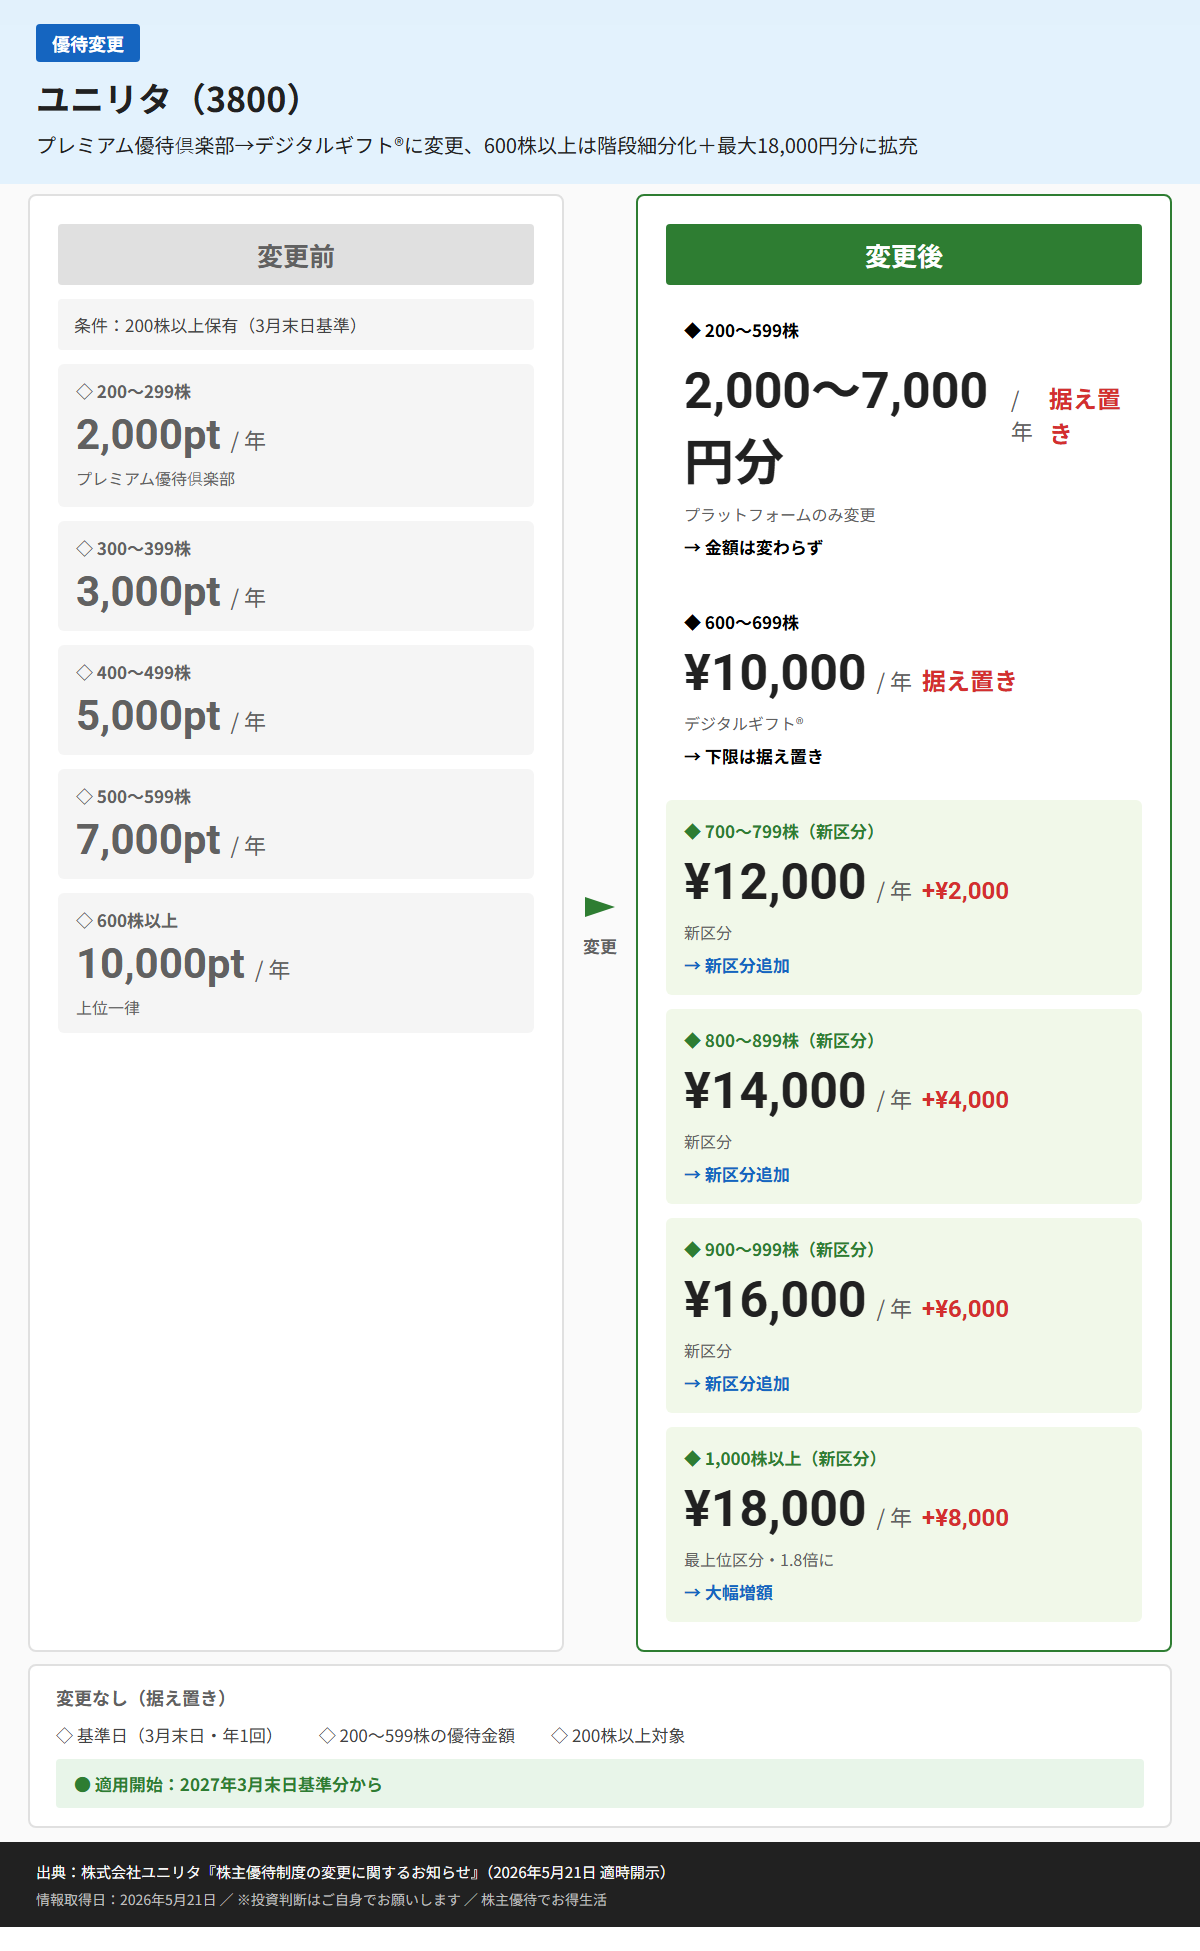Click the +¥8,000 increase label
1200x1951 pixels.
tap(965, 1518)
